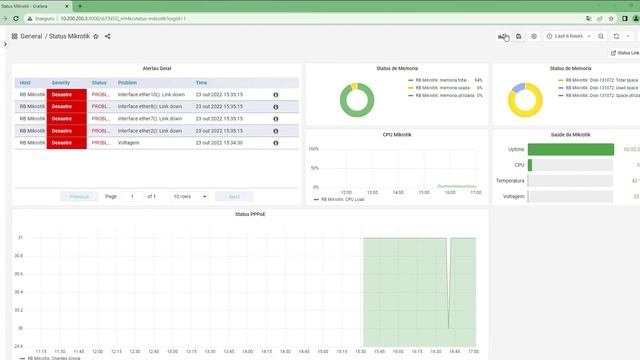This screenshot has height=360, width=640.
Task: Click the yellow disk space donut chart
Action: pyautogui.click(x=525, y=100)
